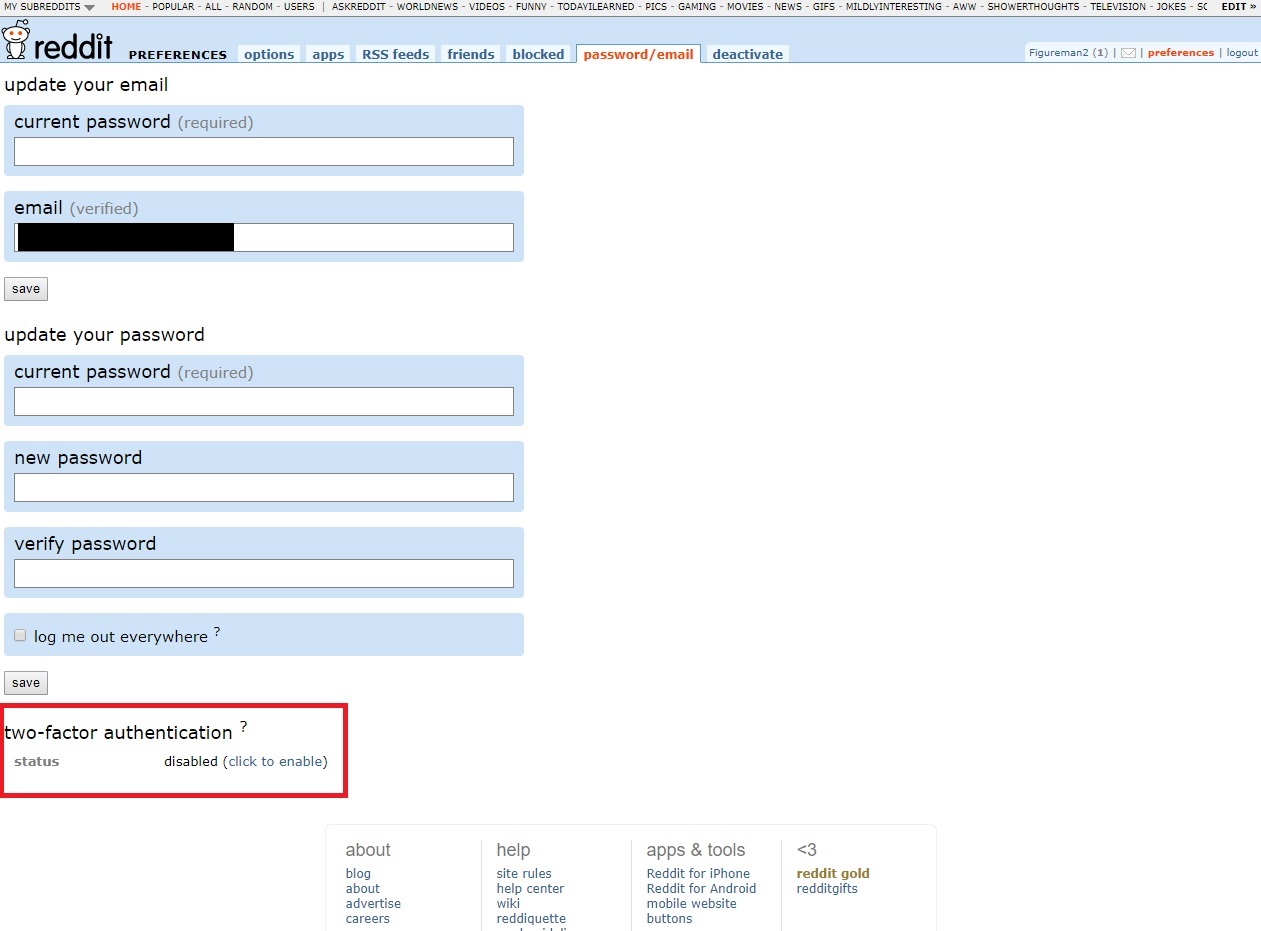1261x931 pixels.
Task: Click save under the password section
Action: [26, 683]
